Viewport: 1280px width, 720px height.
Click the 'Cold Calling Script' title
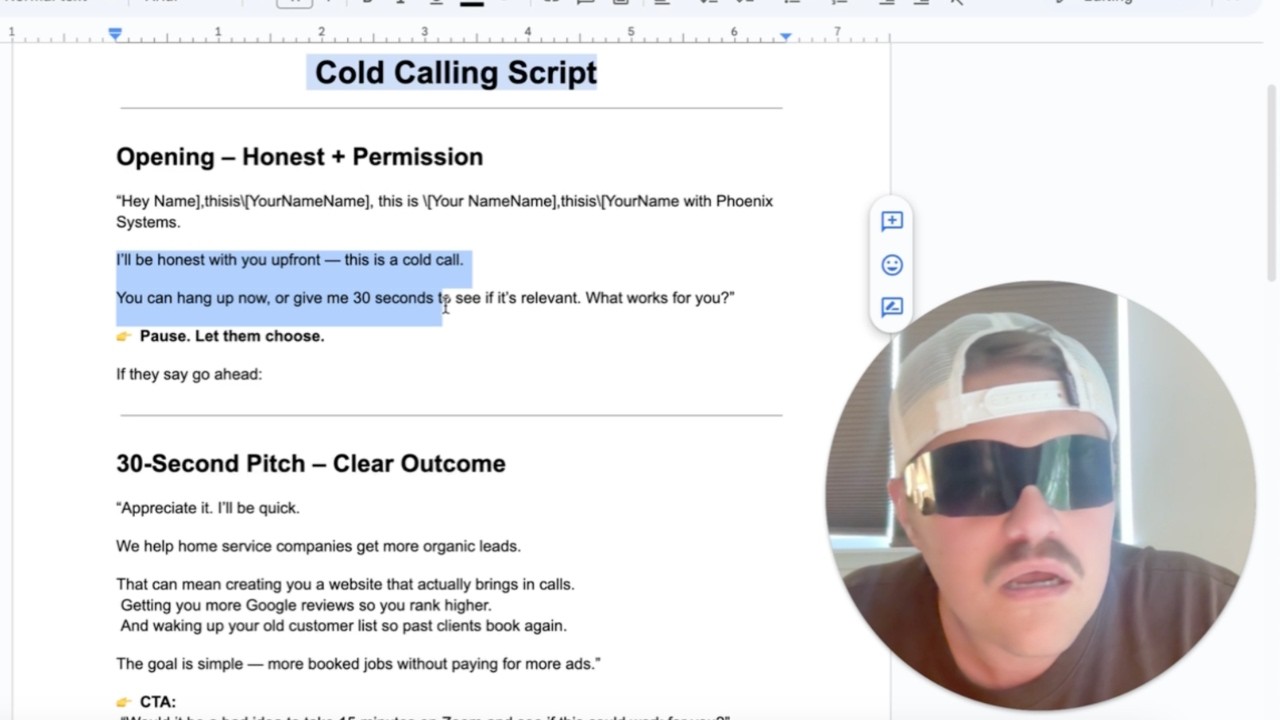(x=456, y=72)
